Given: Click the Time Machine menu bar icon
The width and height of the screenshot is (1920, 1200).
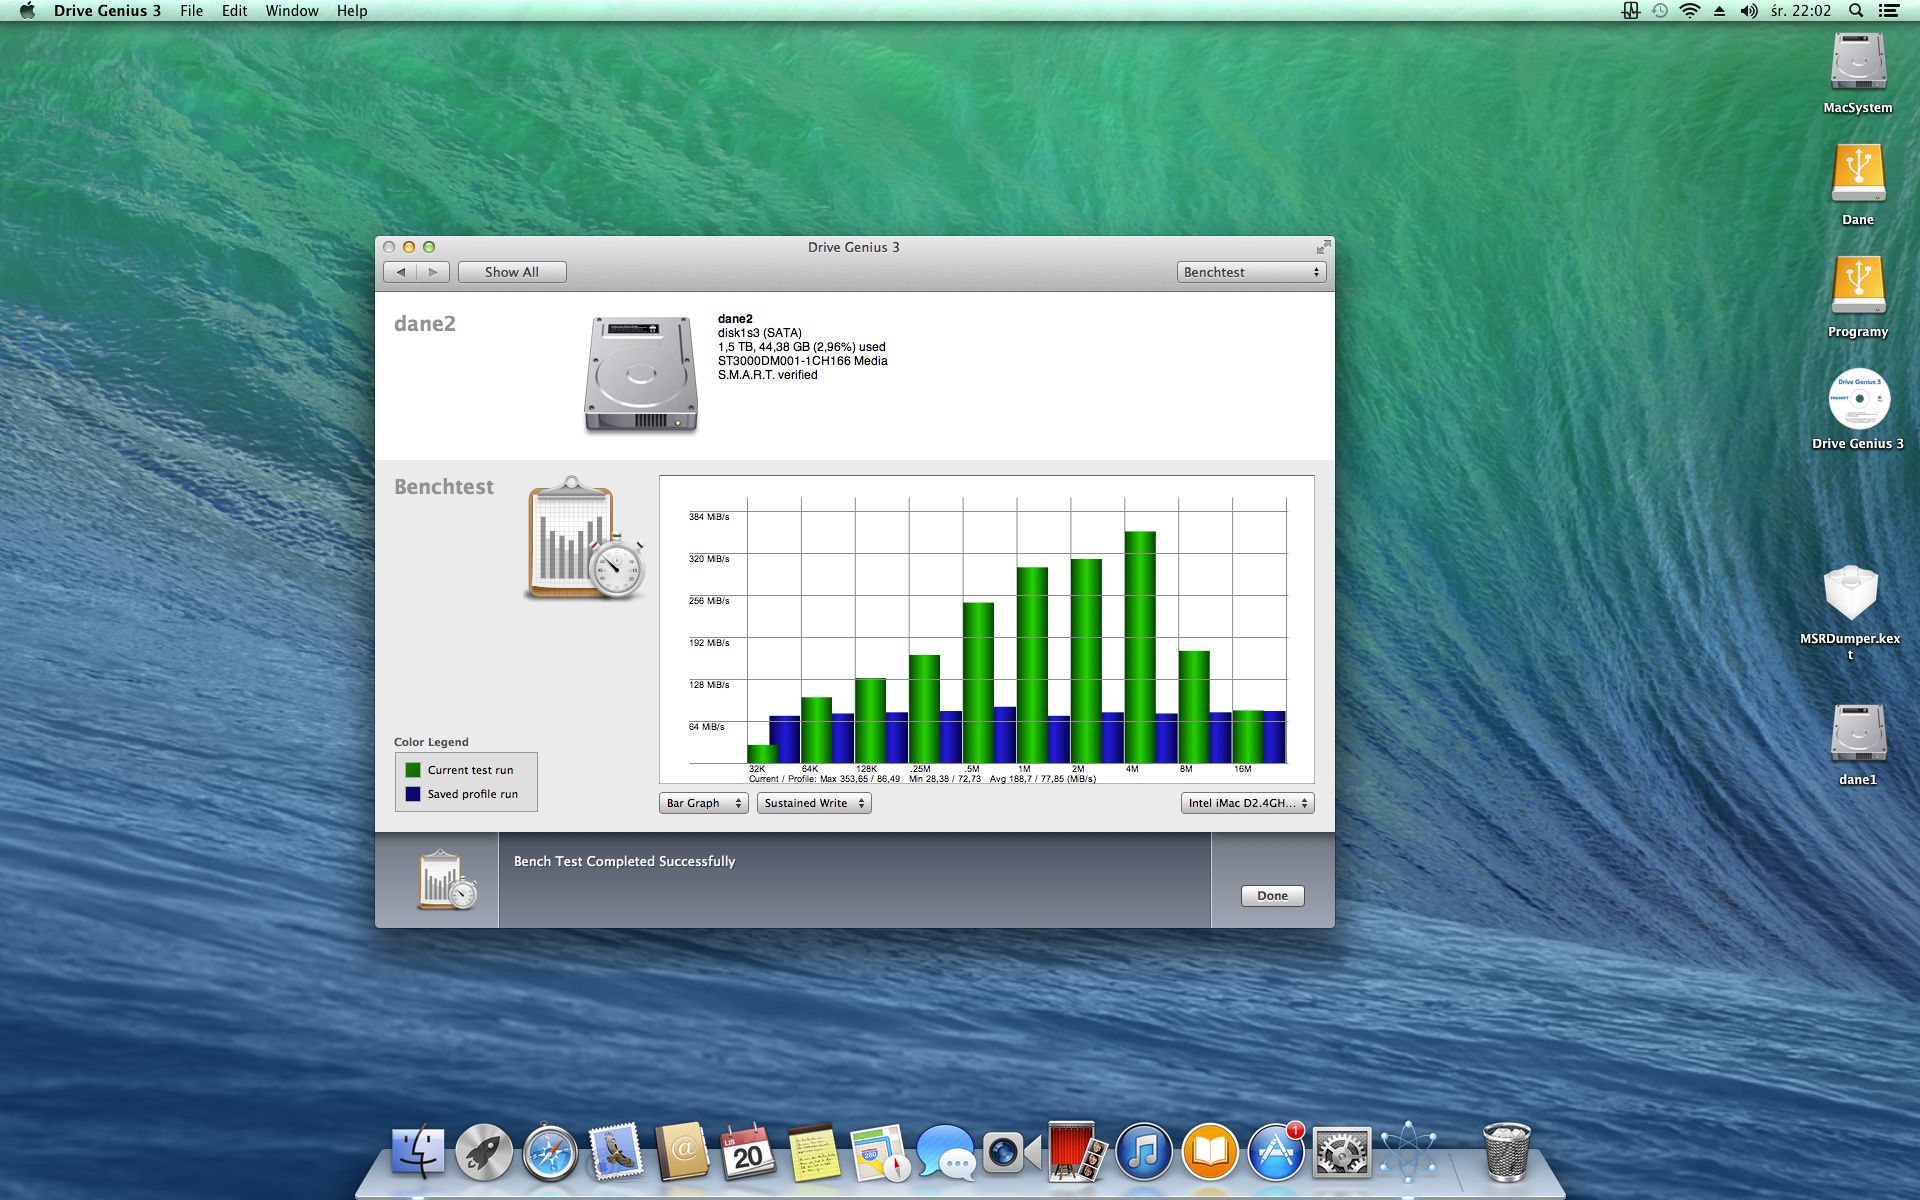Looking at the screenshot, I should point(1660,11).
